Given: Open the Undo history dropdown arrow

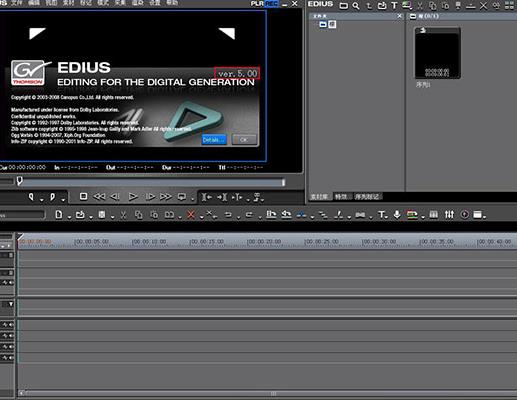Looking at the screenshot, I should [x=238, y=217].
